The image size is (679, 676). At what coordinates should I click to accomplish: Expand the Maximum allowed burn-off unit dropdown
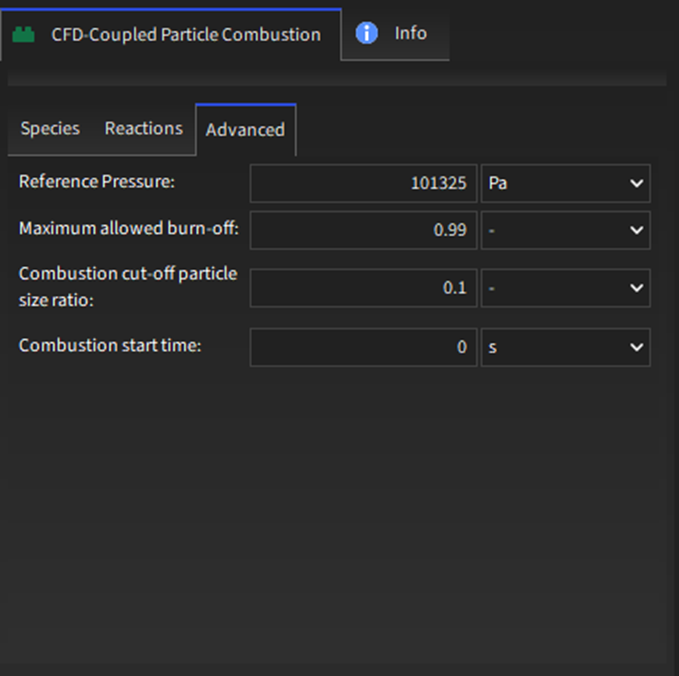coord(565,230)
